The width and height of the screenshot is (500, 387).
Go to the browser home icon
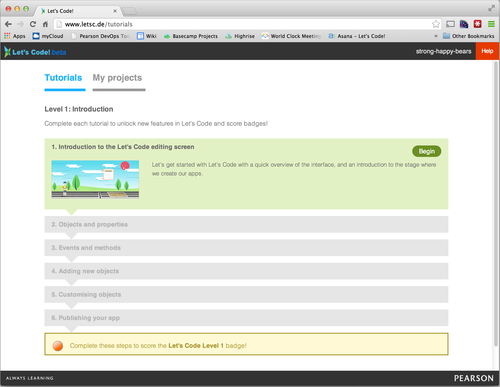click(45, 24)
